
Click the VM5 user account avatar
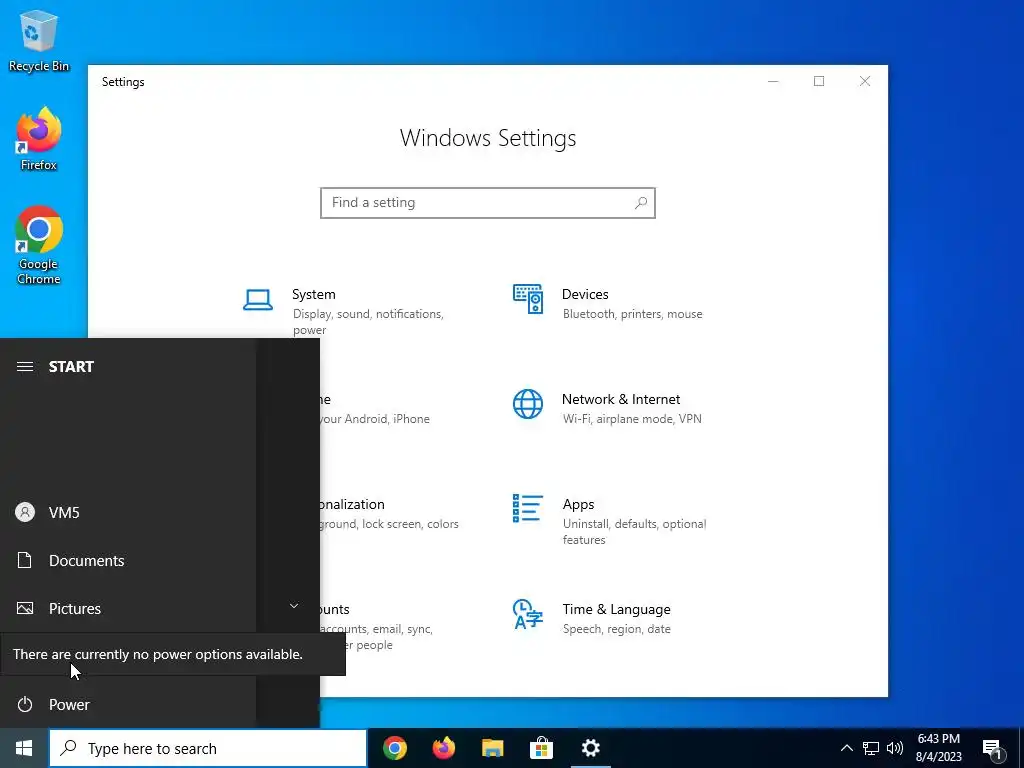(25, 512)
